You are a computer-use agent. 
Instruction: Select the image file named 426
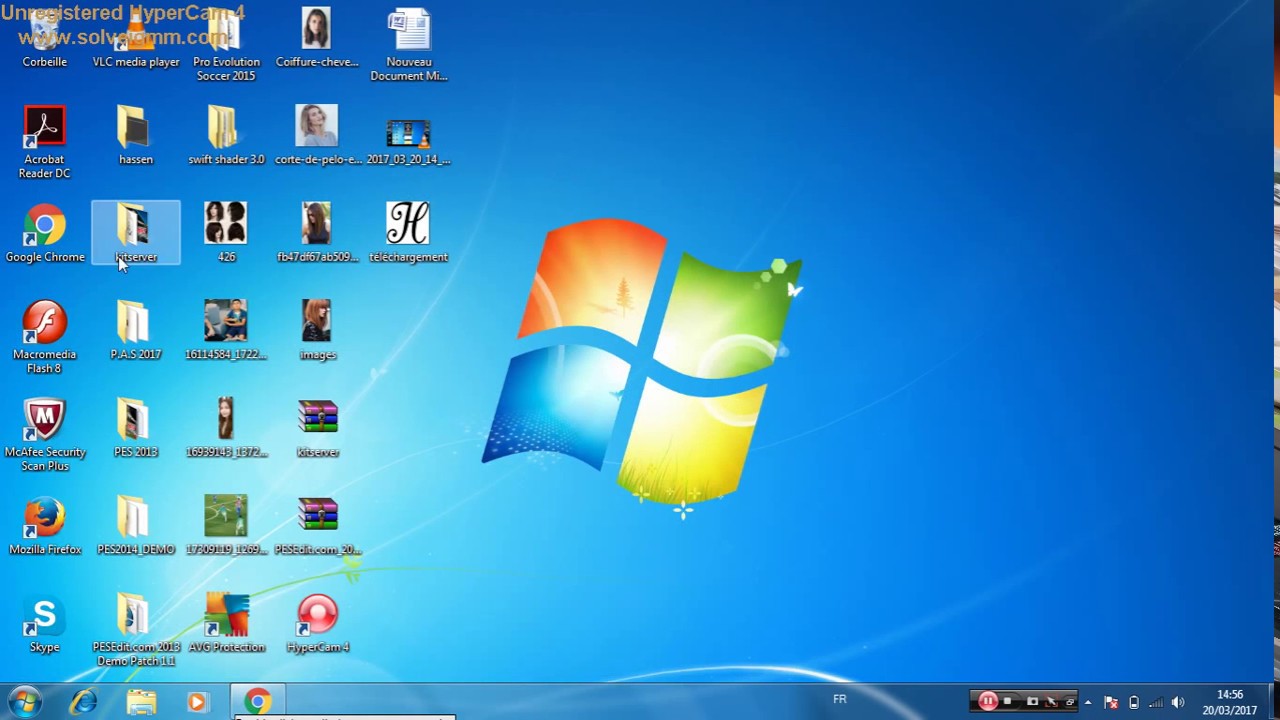click(226, 233)
